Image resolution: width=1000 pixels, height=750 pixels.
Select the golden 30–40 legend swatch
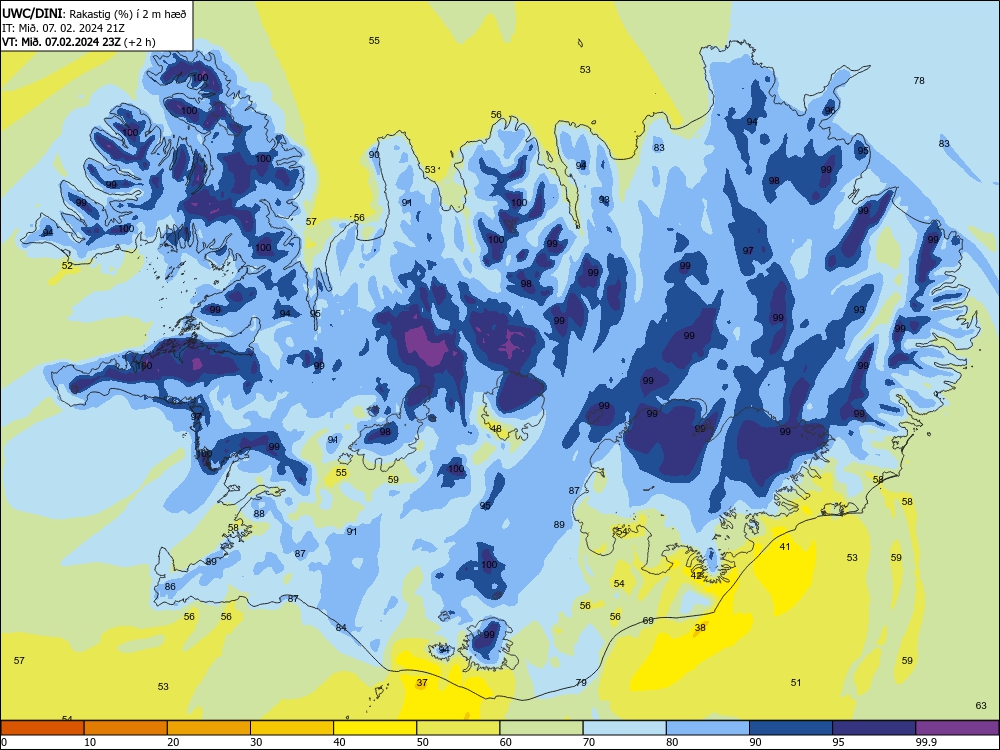point(292,728)
